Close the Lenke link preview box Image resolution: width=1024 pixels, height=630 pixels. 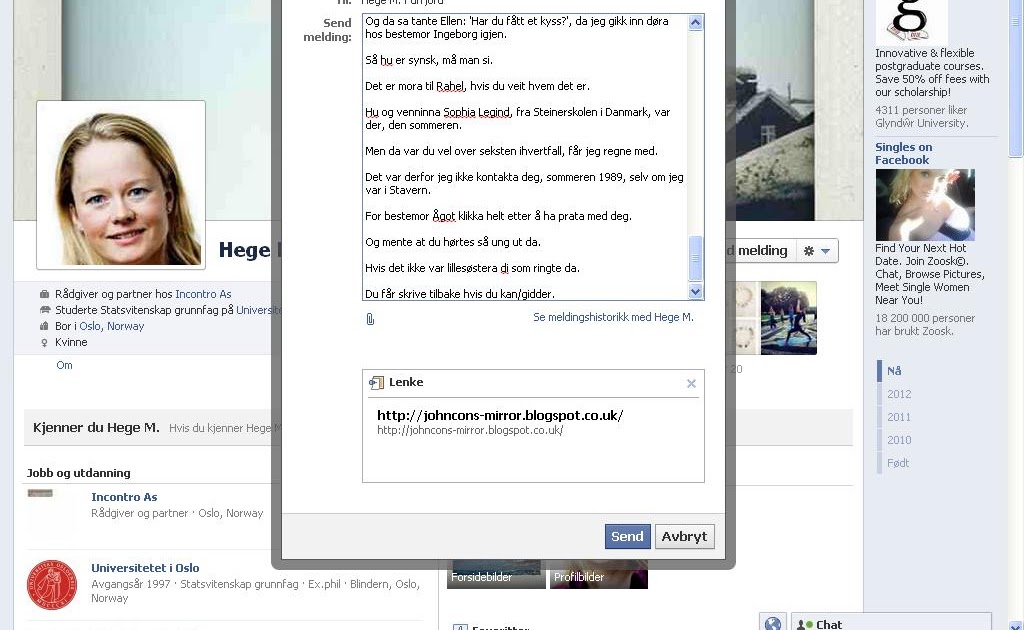(x=691, y=383)
